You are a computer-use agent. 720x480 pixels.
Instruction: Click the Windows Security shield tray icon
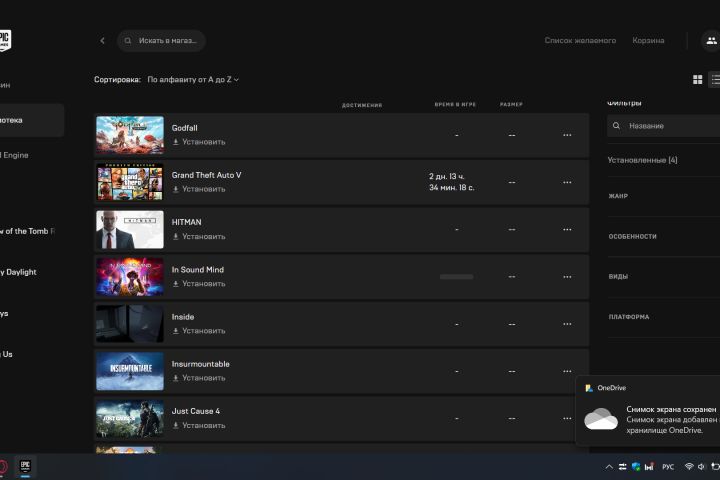(636, 467)
